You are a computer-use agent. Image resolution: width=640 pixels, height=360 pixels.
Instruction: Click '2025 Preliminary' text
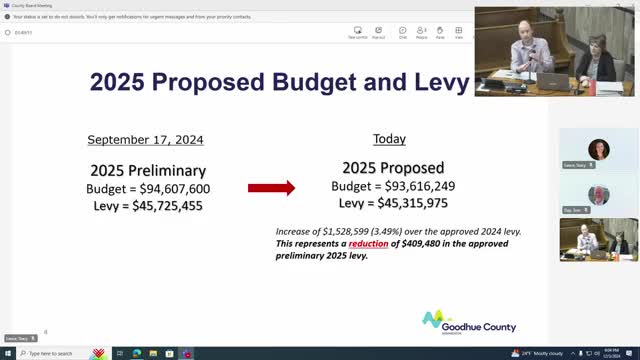148,171
